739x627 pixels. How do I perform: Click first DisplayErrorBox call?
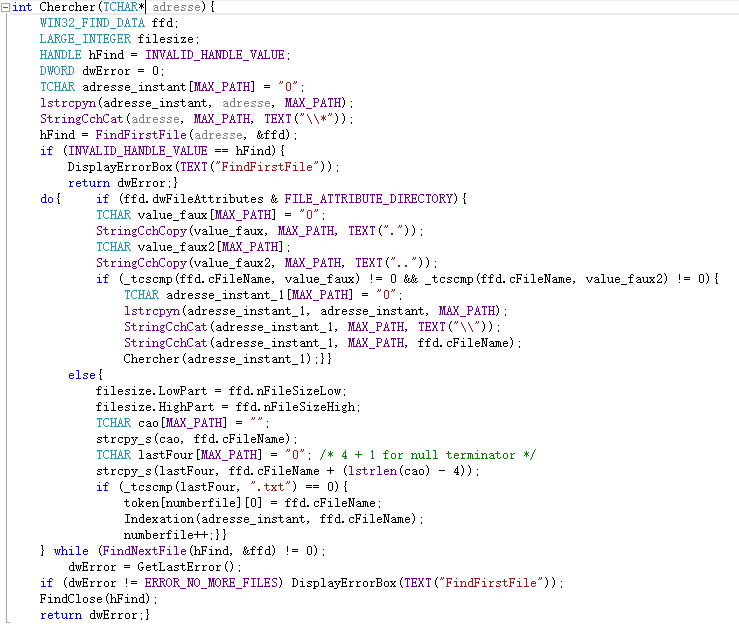point(203,167)
